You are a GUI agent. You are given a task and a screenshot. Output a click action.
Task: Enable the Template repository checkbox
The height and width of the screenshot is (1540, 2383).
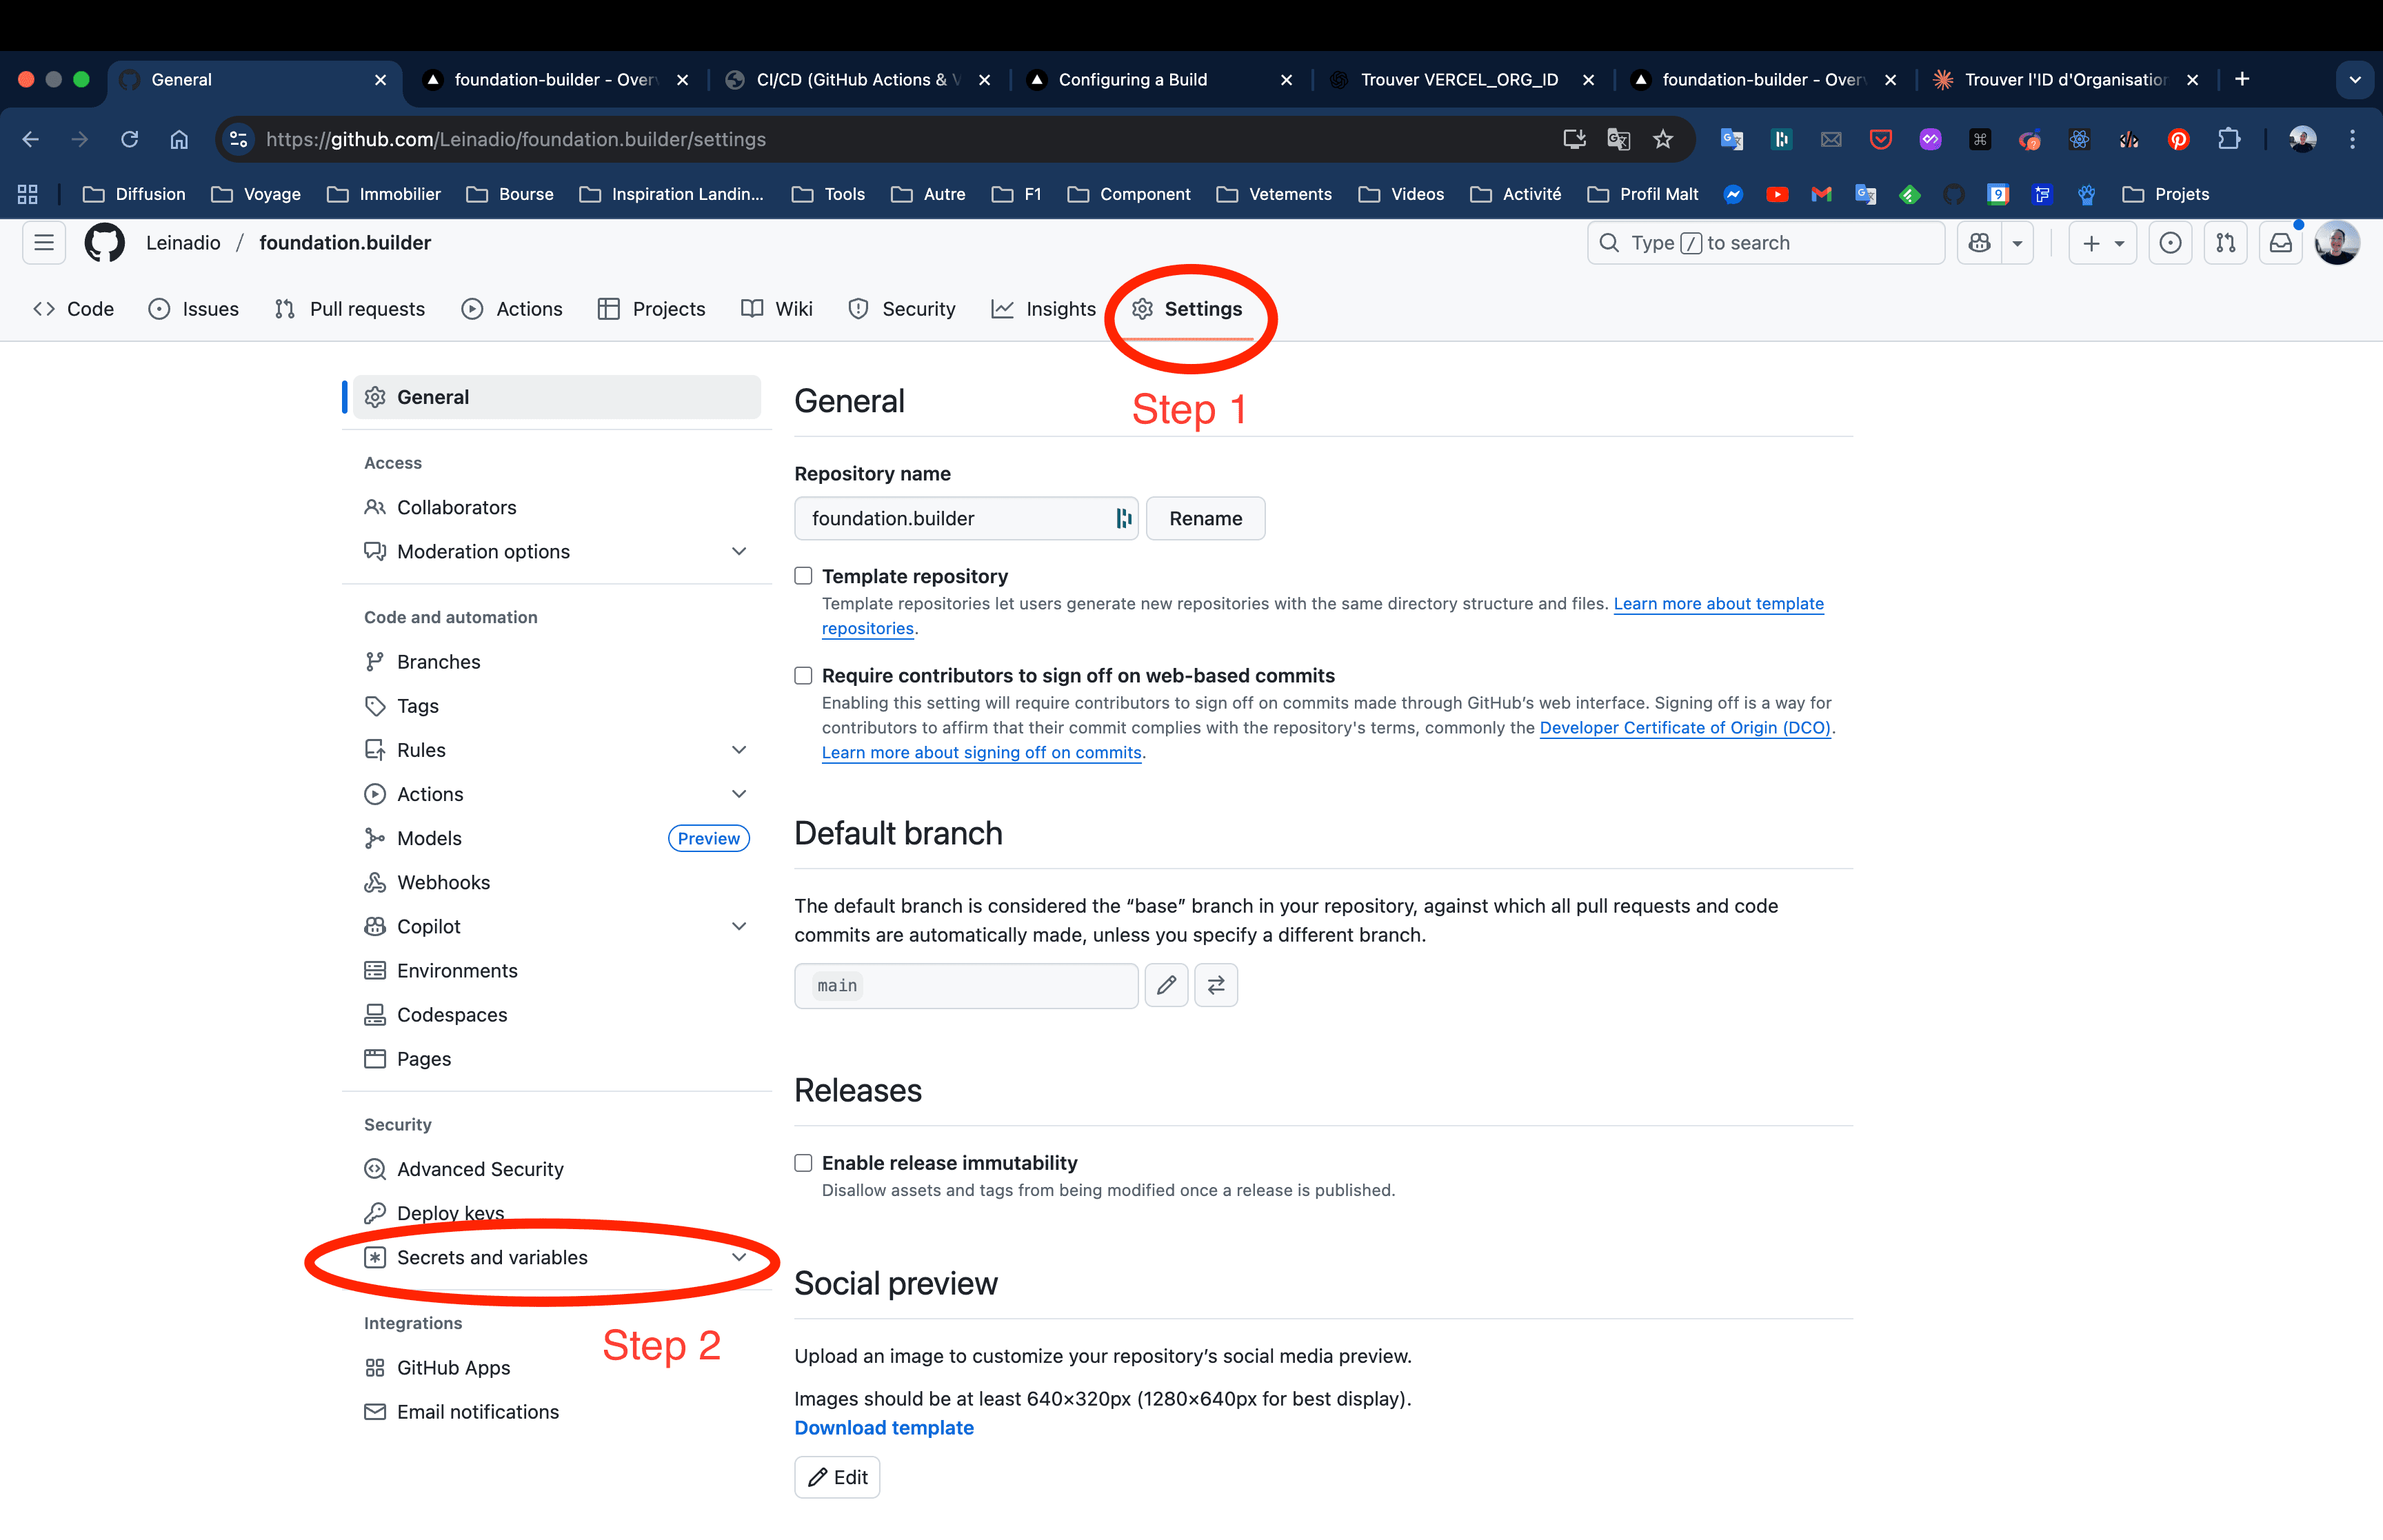pyautogui.click(x=802, y=576)
